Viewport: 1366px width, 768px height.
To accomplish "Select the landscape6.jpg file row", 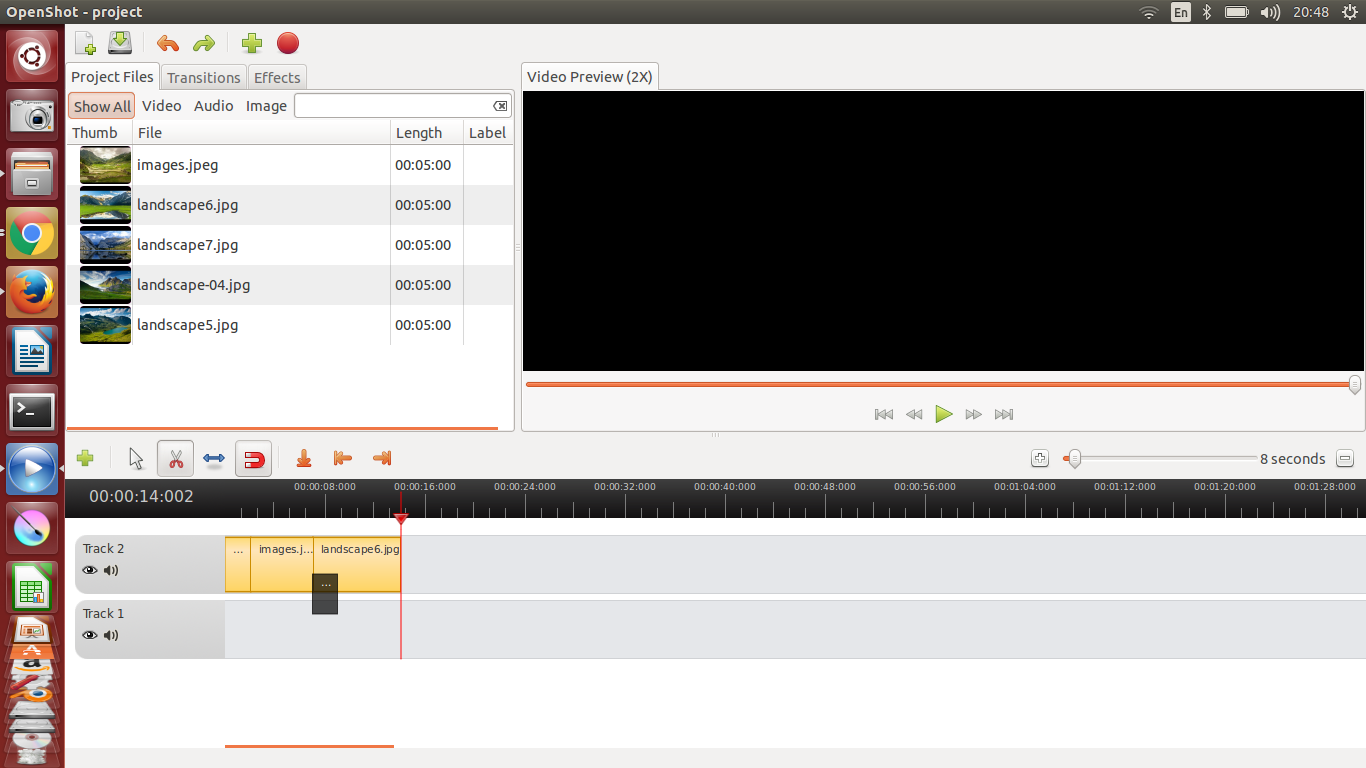I will [290, 205].
